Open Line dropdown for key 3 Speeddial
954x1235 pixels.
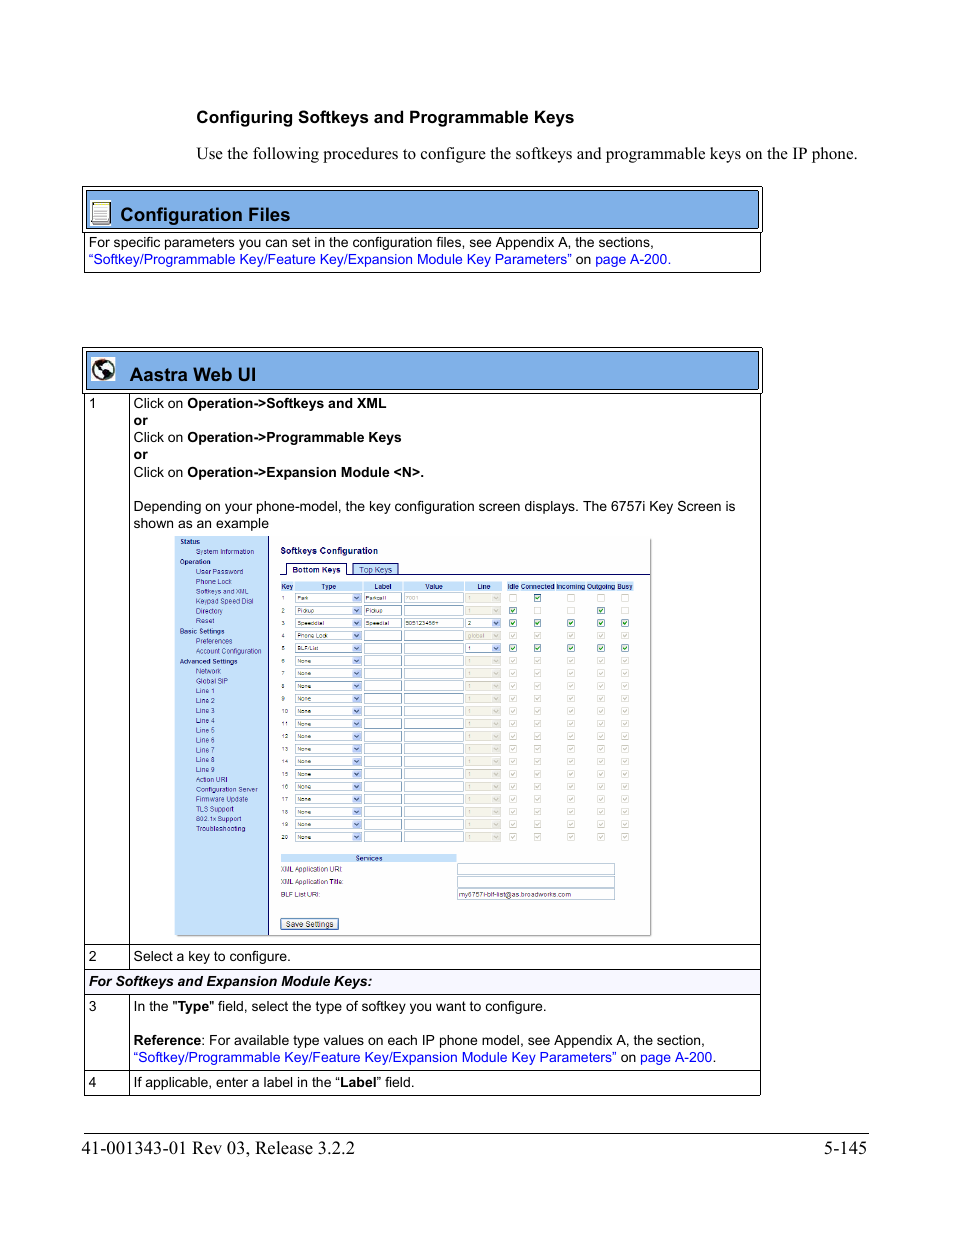[483, 623]
